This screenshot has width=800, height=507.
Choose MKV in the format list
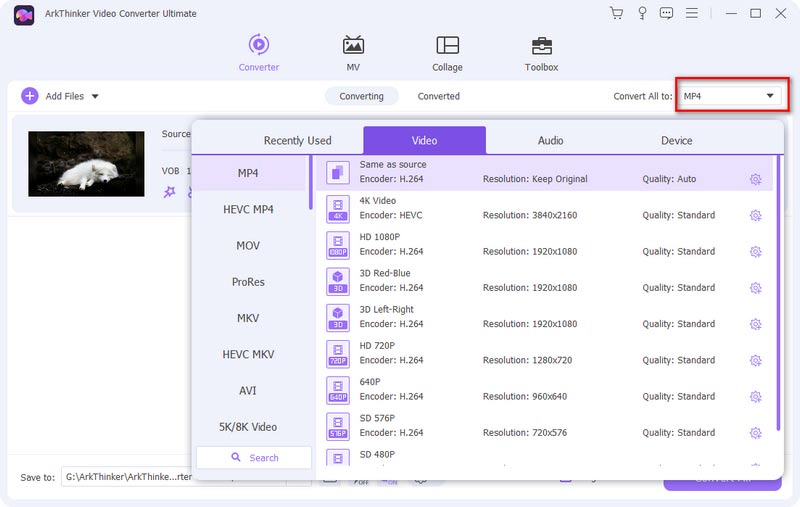(x=248, y=318)
